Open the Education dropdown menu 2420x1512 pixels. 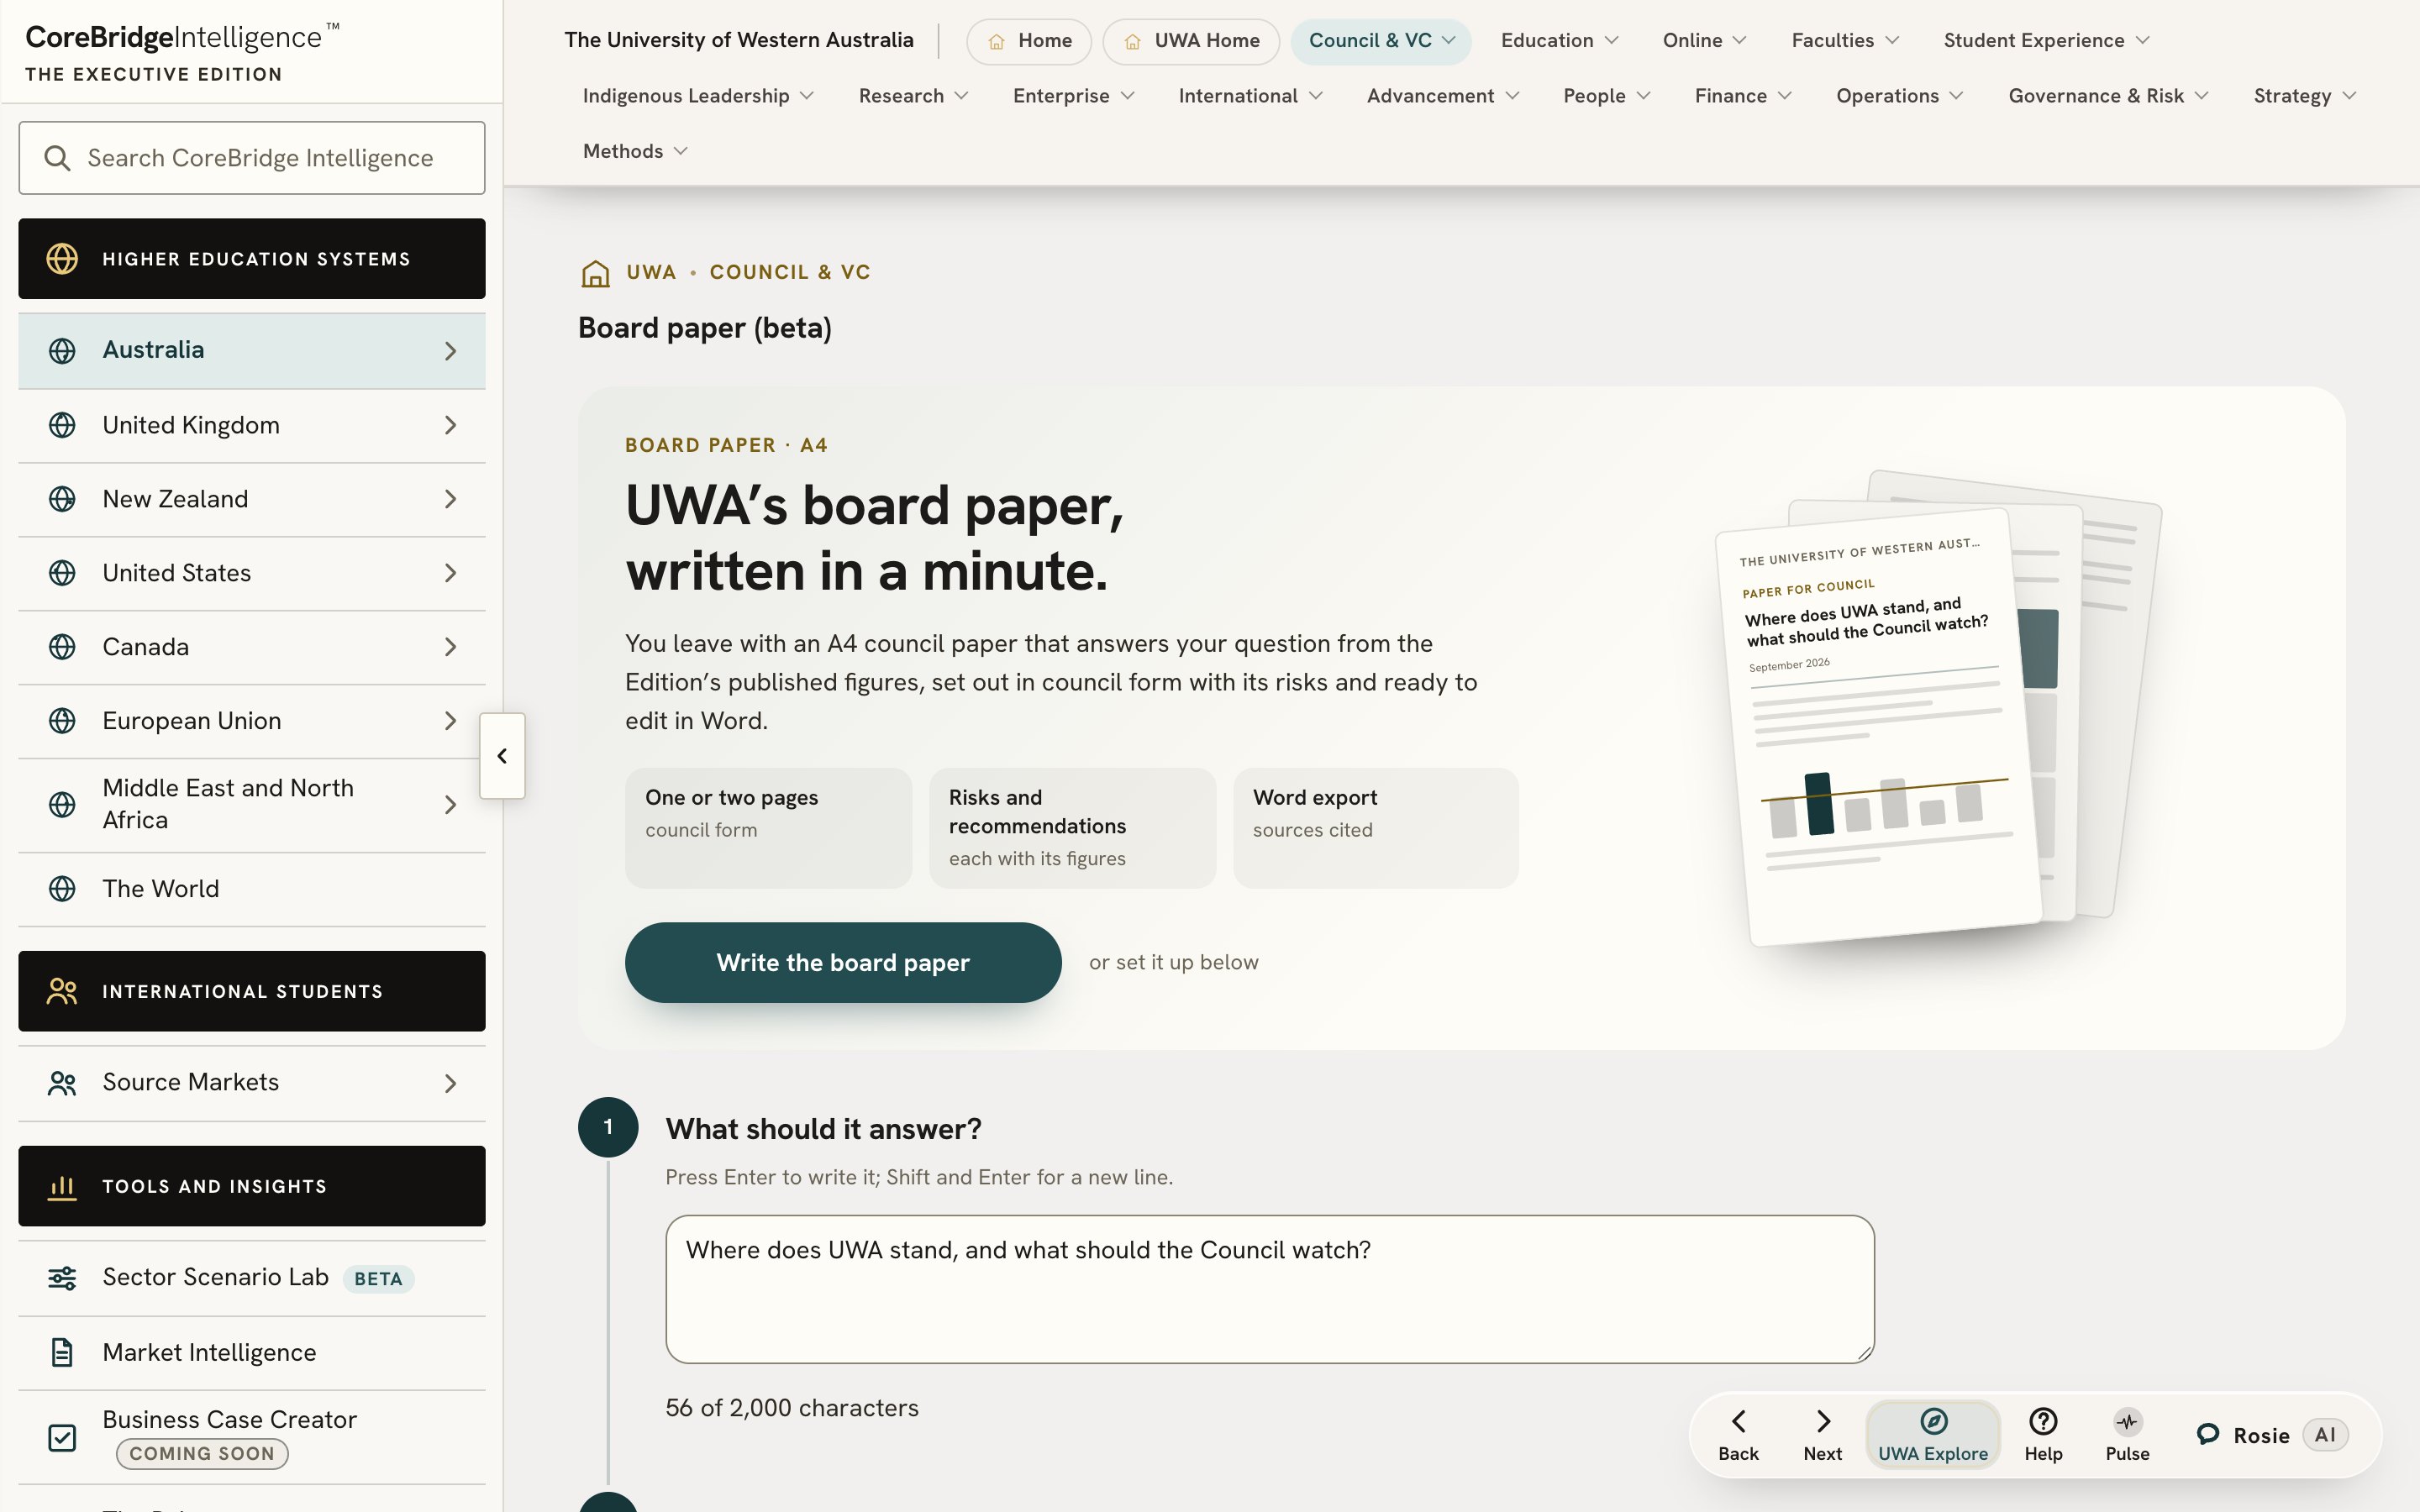(1559, 41)
